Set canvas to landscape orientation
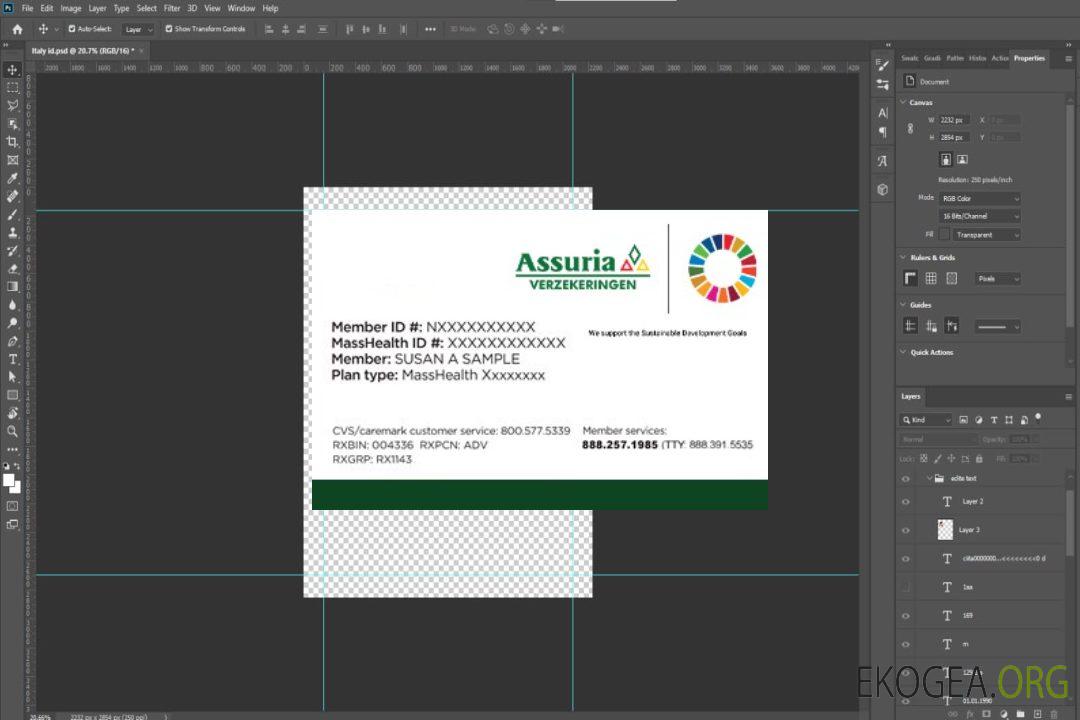1080x720 pixels. (962, 160)
